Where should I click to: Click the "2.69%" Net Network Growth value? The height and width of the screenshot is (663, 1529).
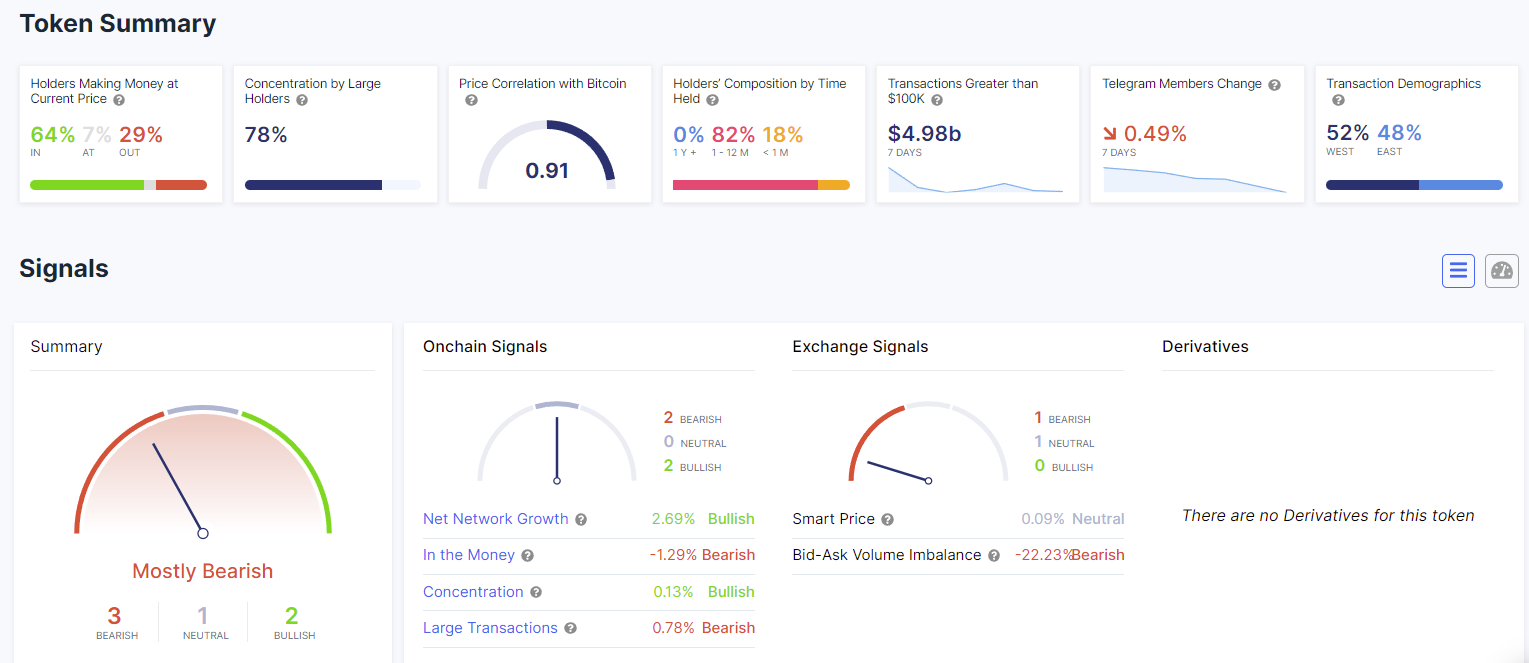coord(673,519)
